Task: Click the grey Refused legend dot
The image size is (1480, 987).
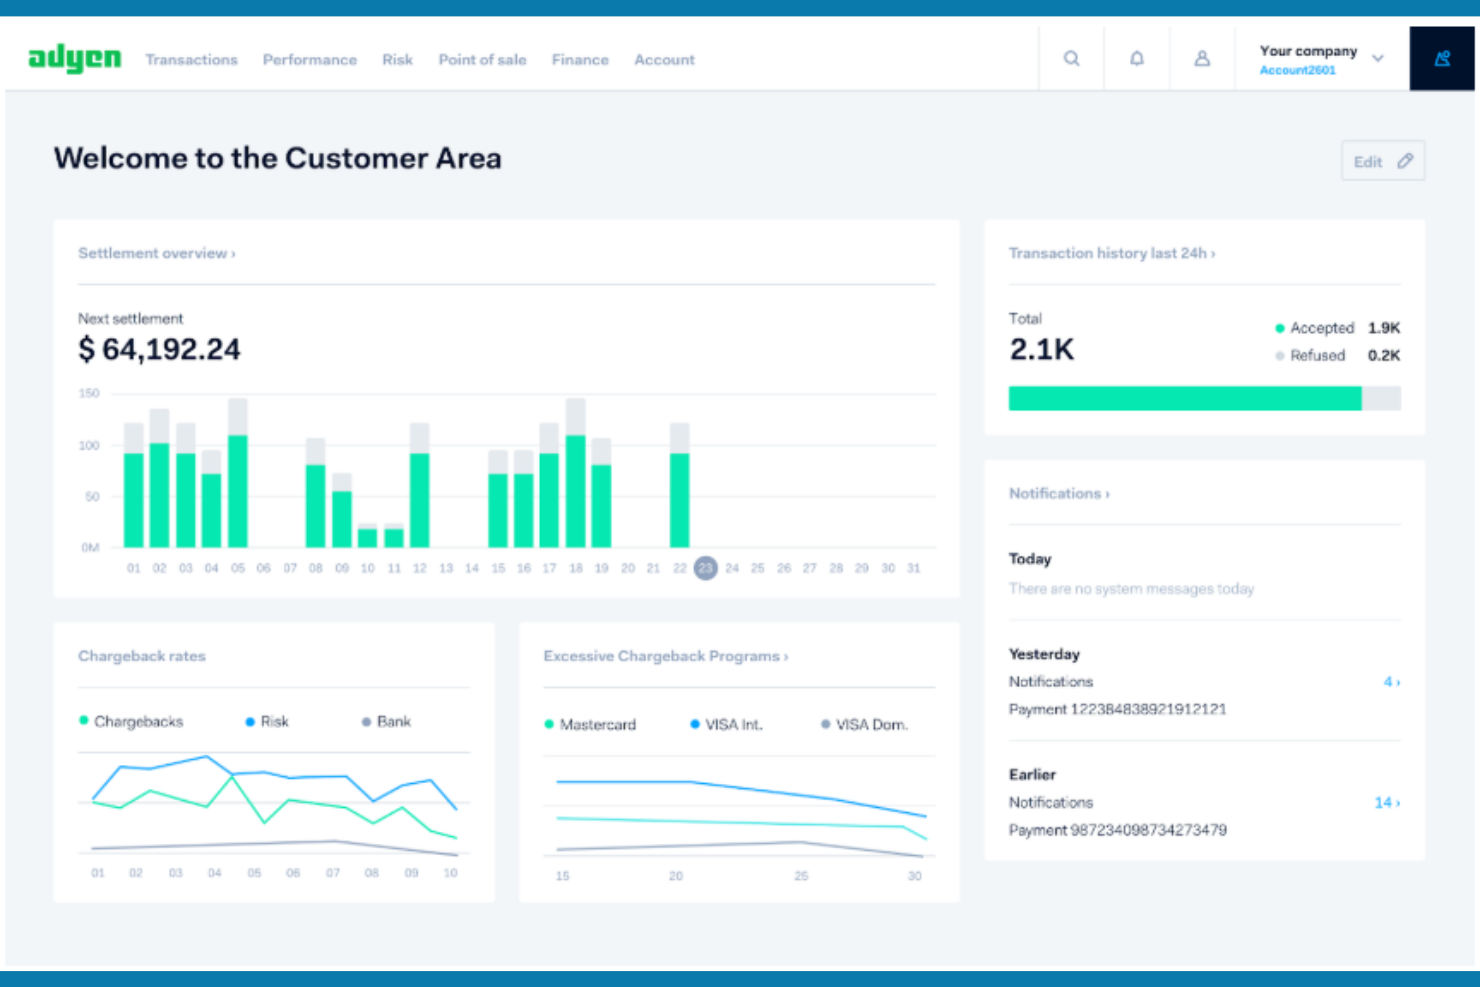Action: point(1279,355)
